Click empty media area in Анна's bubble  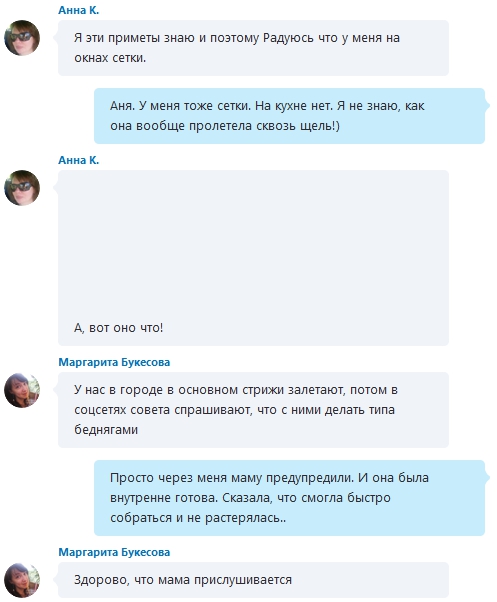253,246
